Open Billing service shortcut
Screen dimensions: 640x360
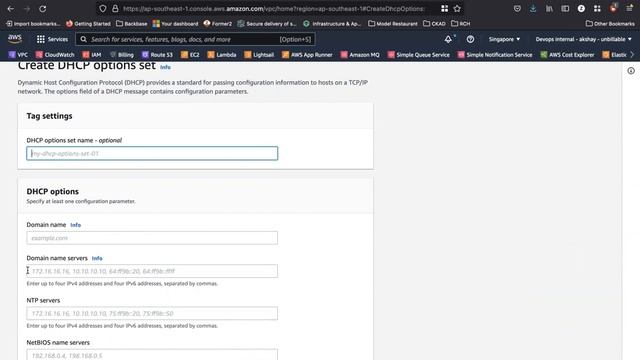(x=121, y=55)
